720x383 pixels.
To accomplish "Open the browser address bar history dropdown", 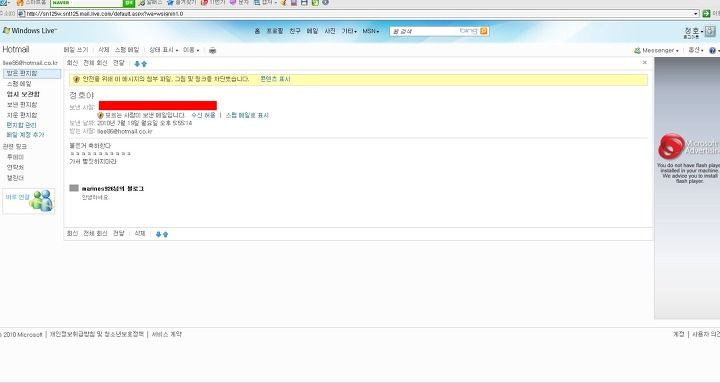I will pyautogui.click(x=696, y=14).
